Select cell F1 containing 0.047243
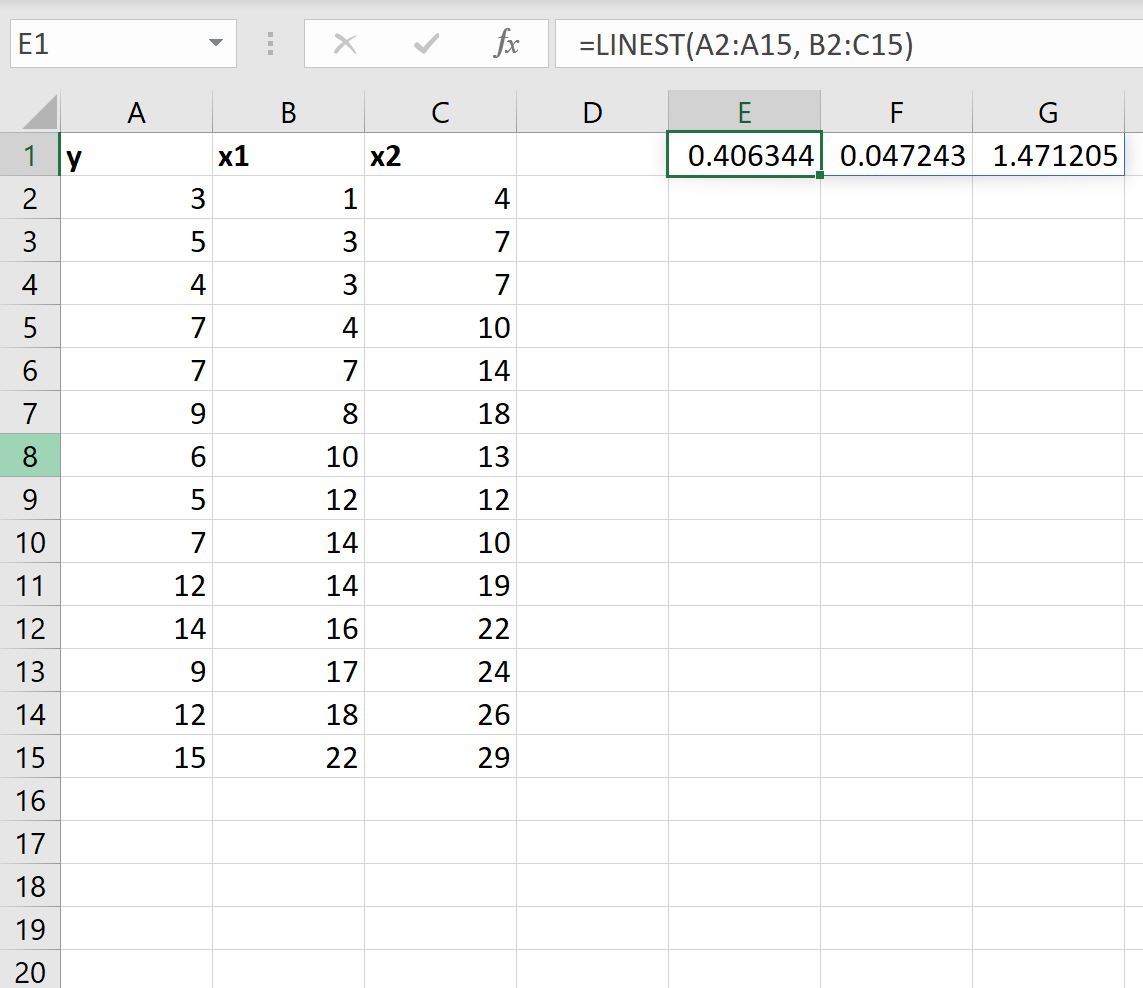Viewport: 1143px width, 988px height. pyautogui.click(x=897, y=155)
